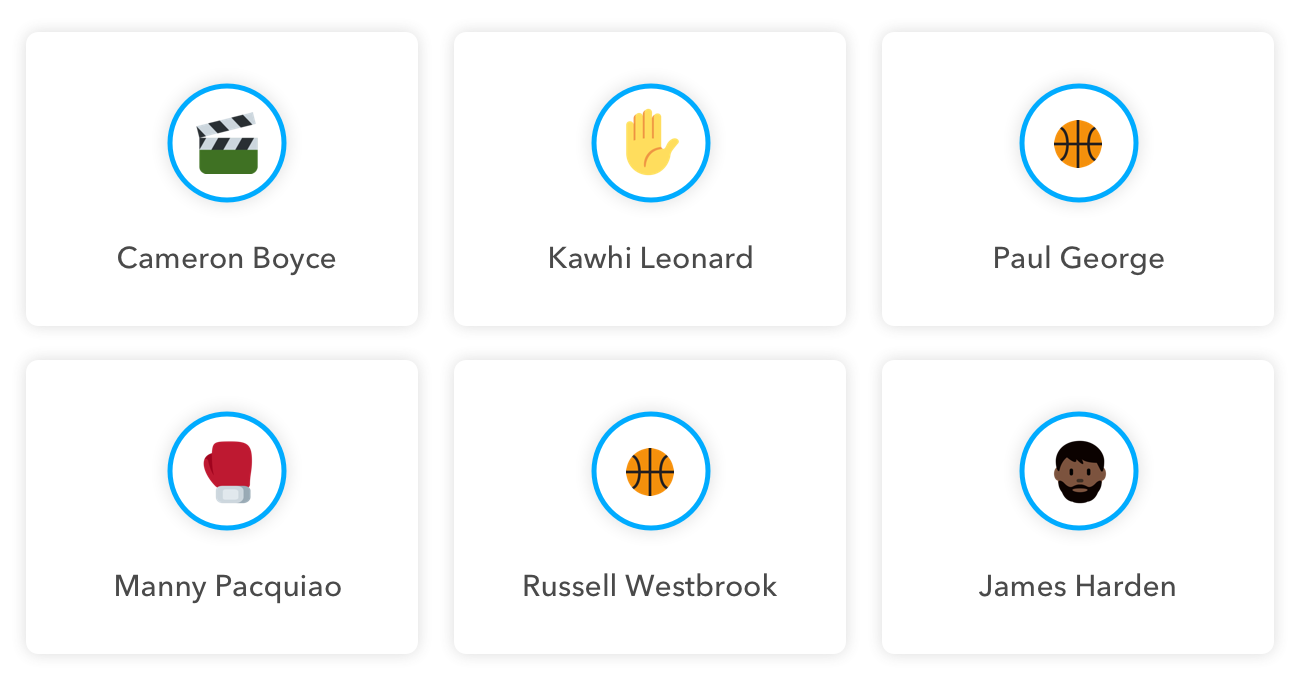Select the Russell Westbrook text label
The width and height of the screenshot is (1300, 686).
tap(650, 586)
